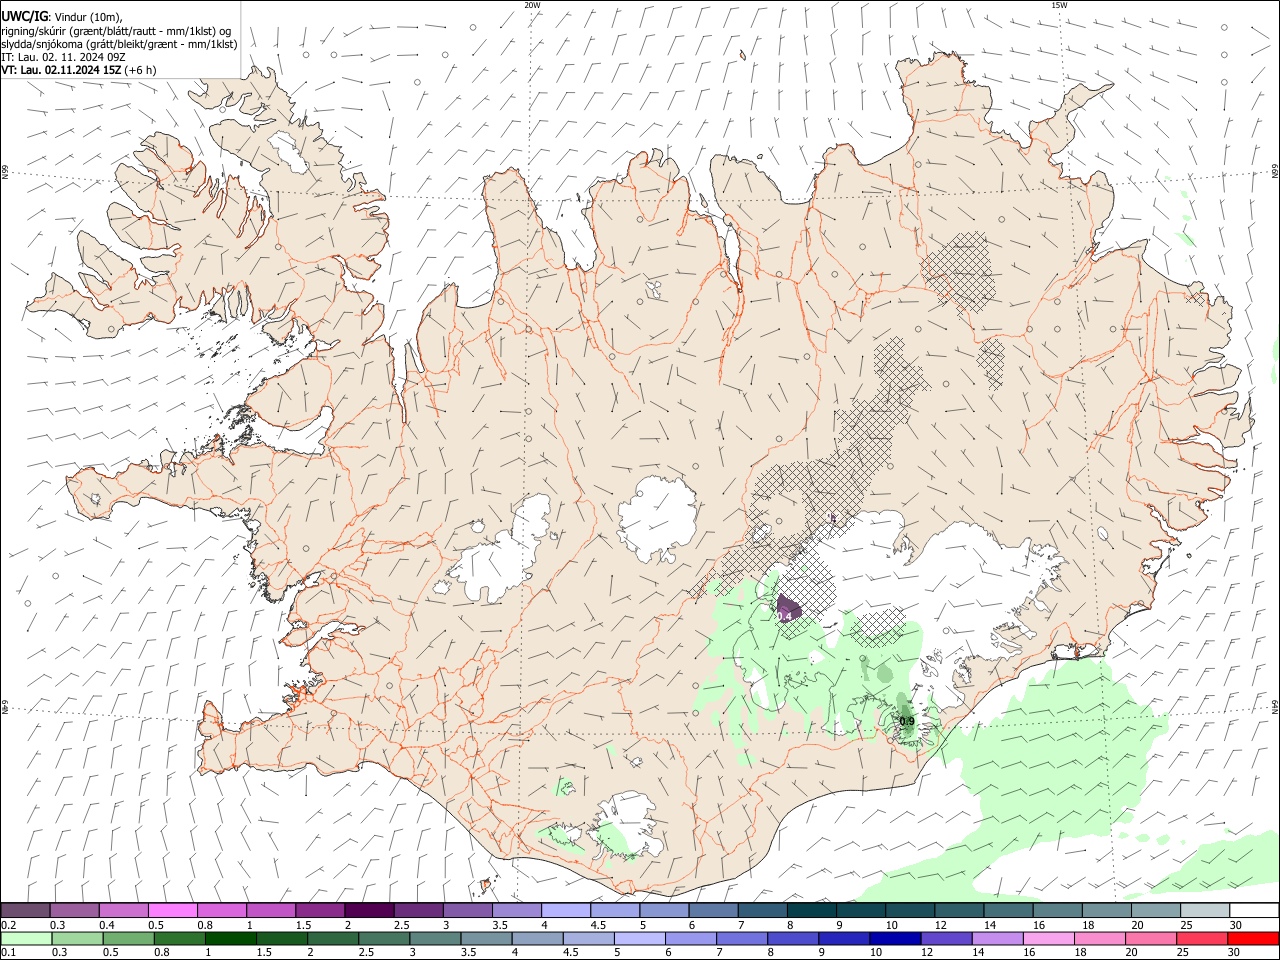Image resolution: width=1280 pixels, height=960 pixels.
Task: Select the 3 purple swatch in upper legend row
Action: tap(467, 911)
